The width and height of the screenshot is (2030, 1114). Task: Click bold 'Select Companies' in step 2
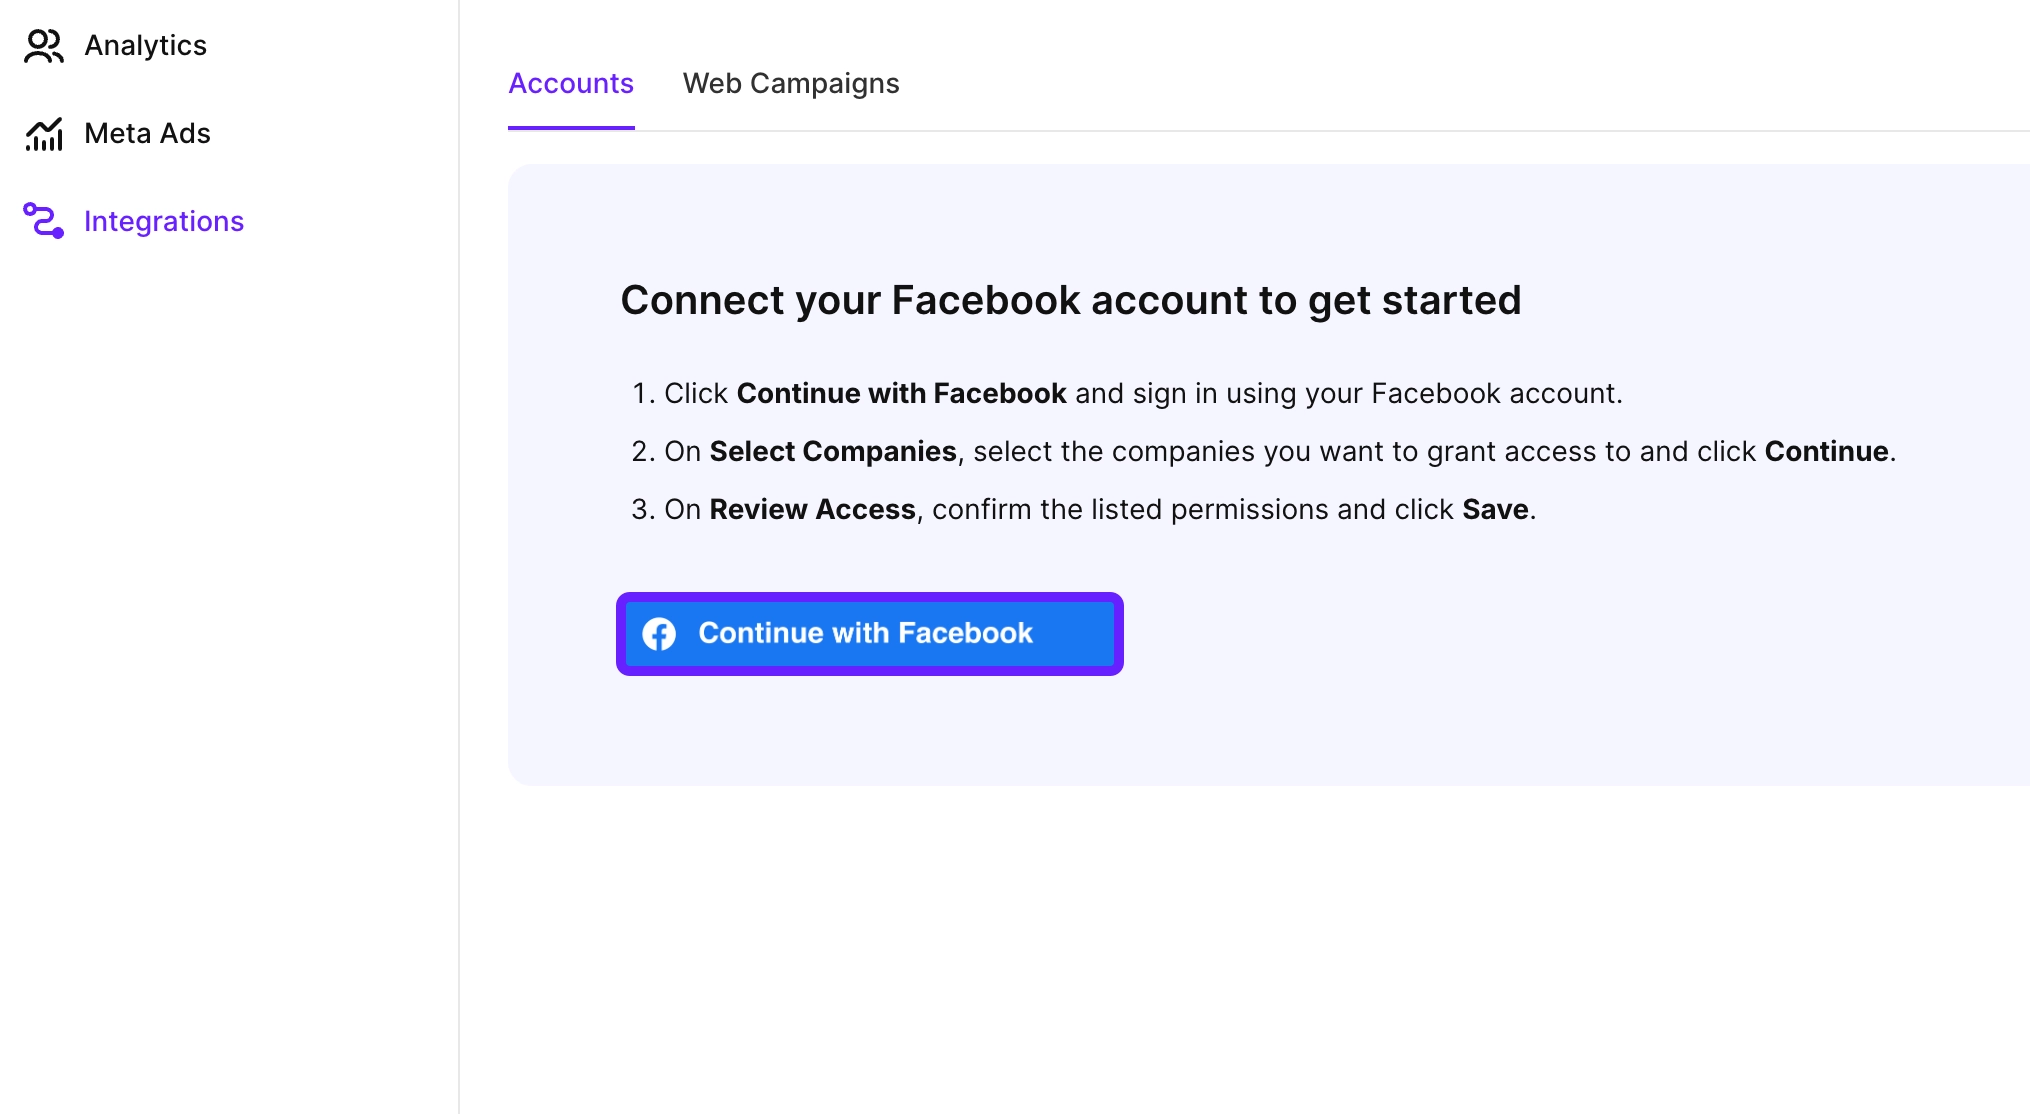click(x=833, y=452)
